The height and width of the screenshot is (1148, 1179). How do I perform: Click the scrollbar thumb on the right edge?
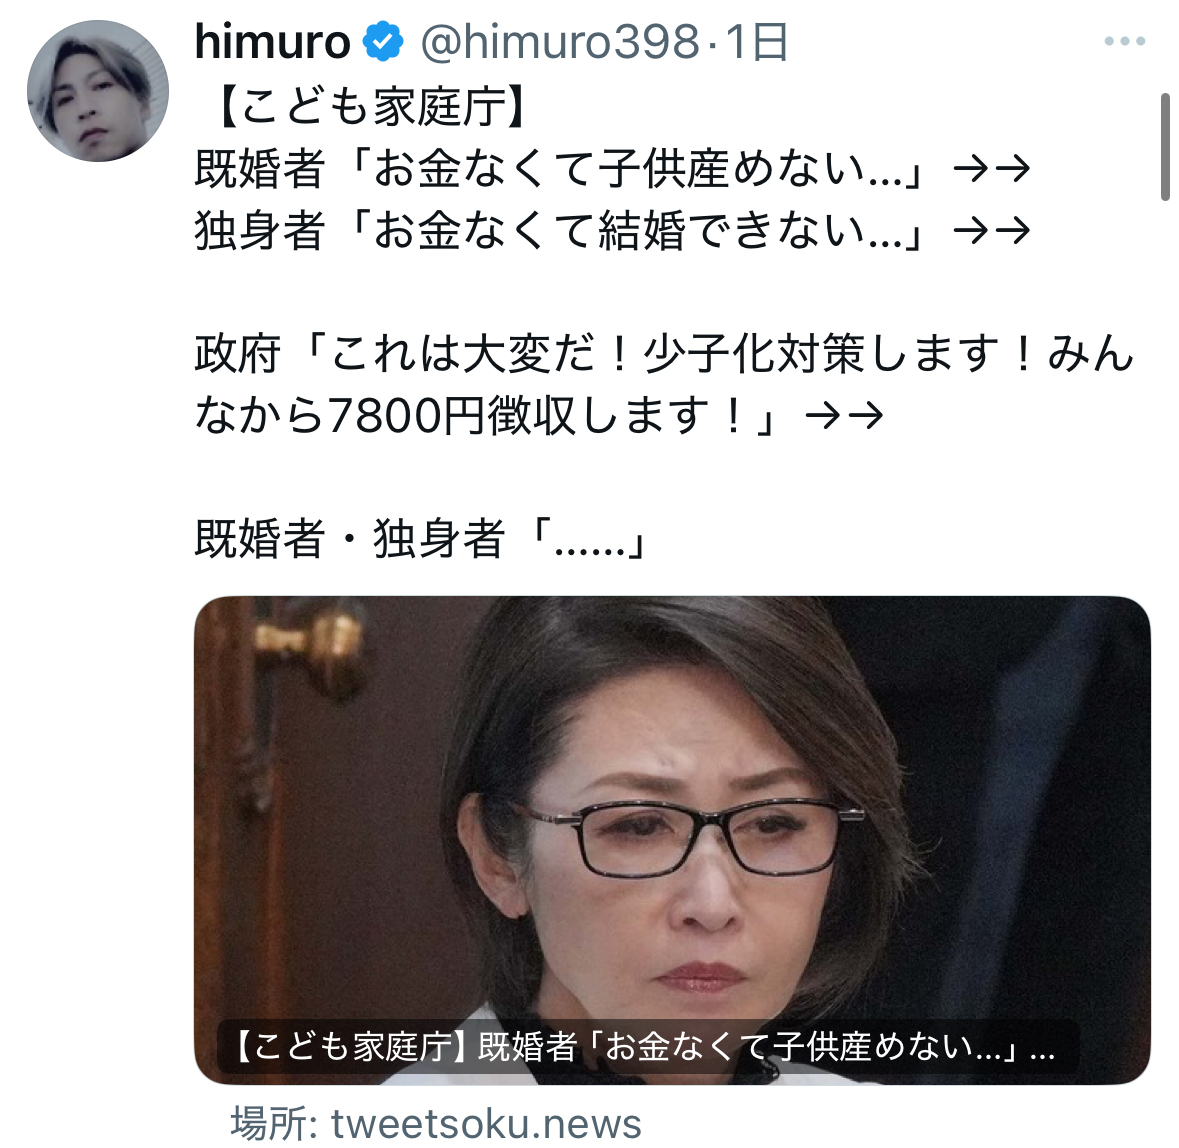[x=1165, y=147]
